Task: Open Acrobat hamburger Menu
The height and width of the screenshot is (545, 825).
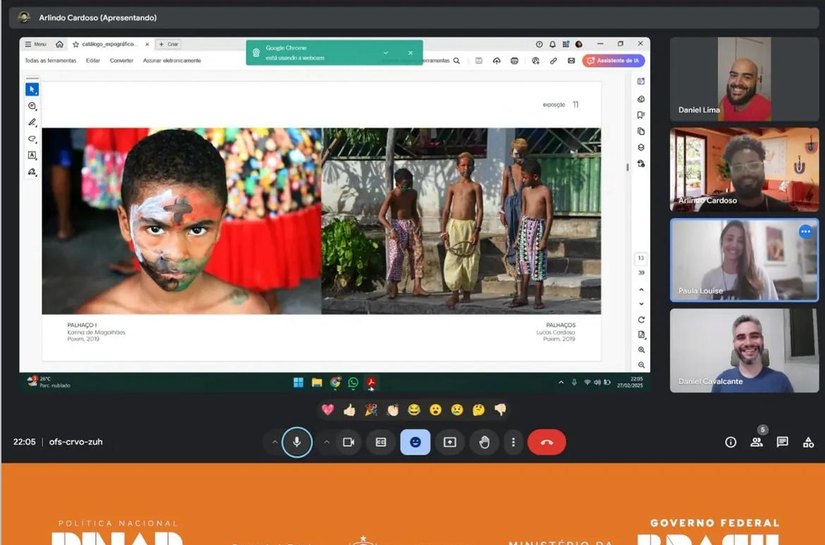Action: pyautogui.click(x=36, y=44)
